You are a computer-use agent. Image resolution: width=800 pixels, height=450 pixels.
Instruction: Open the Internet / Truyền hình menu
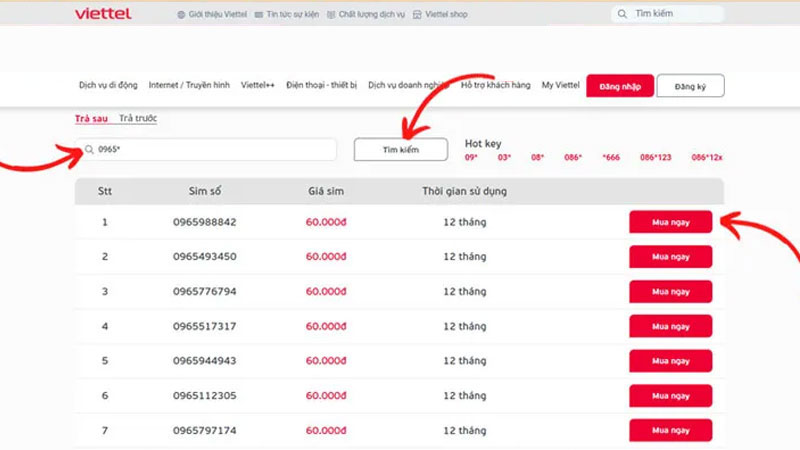pos(191,86)
